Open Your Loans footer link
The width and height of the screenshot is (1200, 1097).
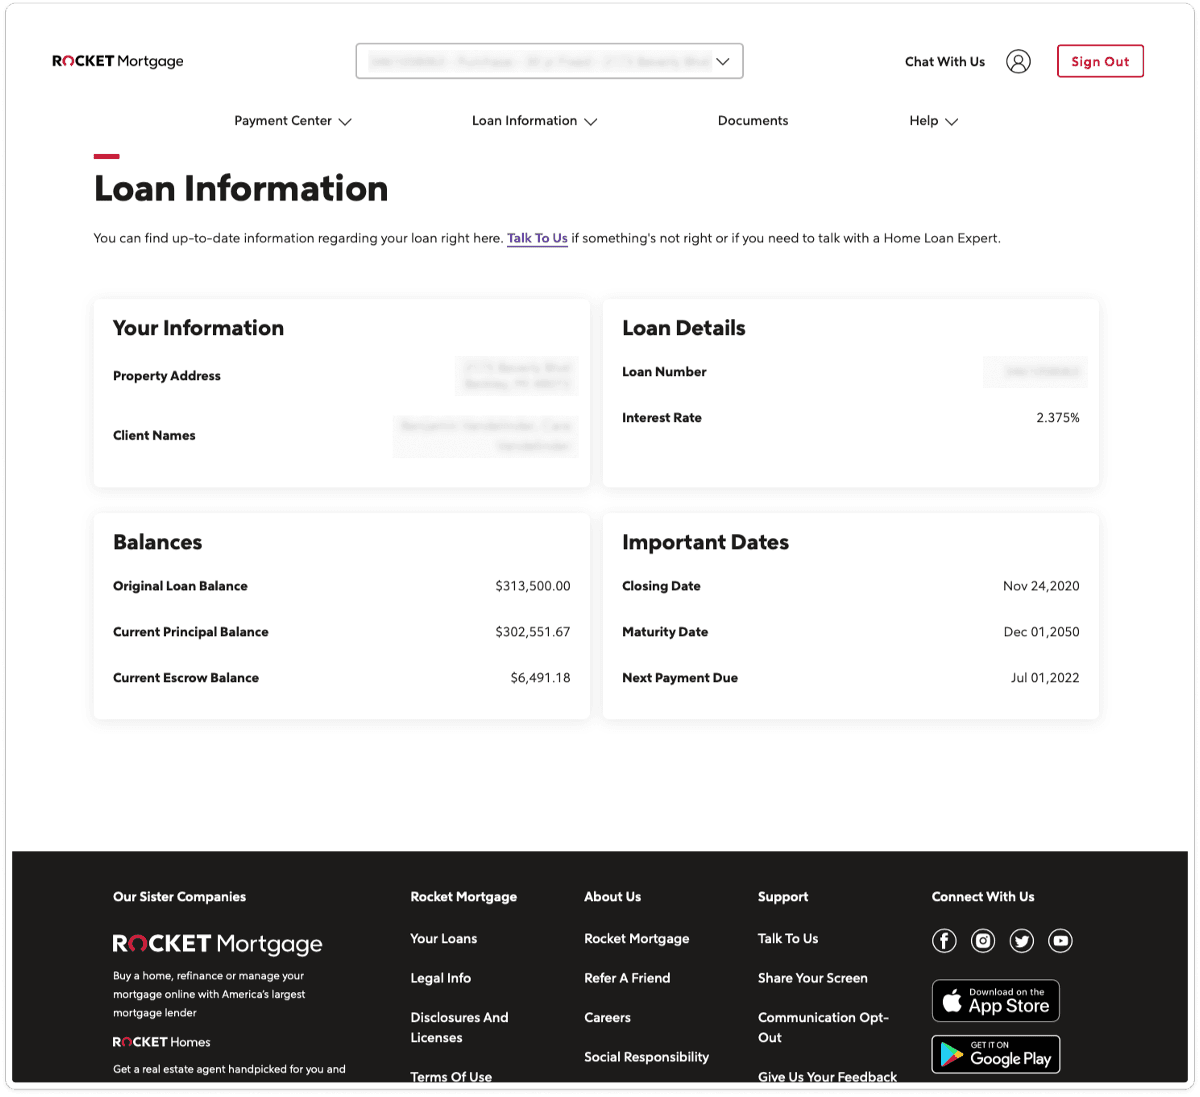click(x=444, y=938)
